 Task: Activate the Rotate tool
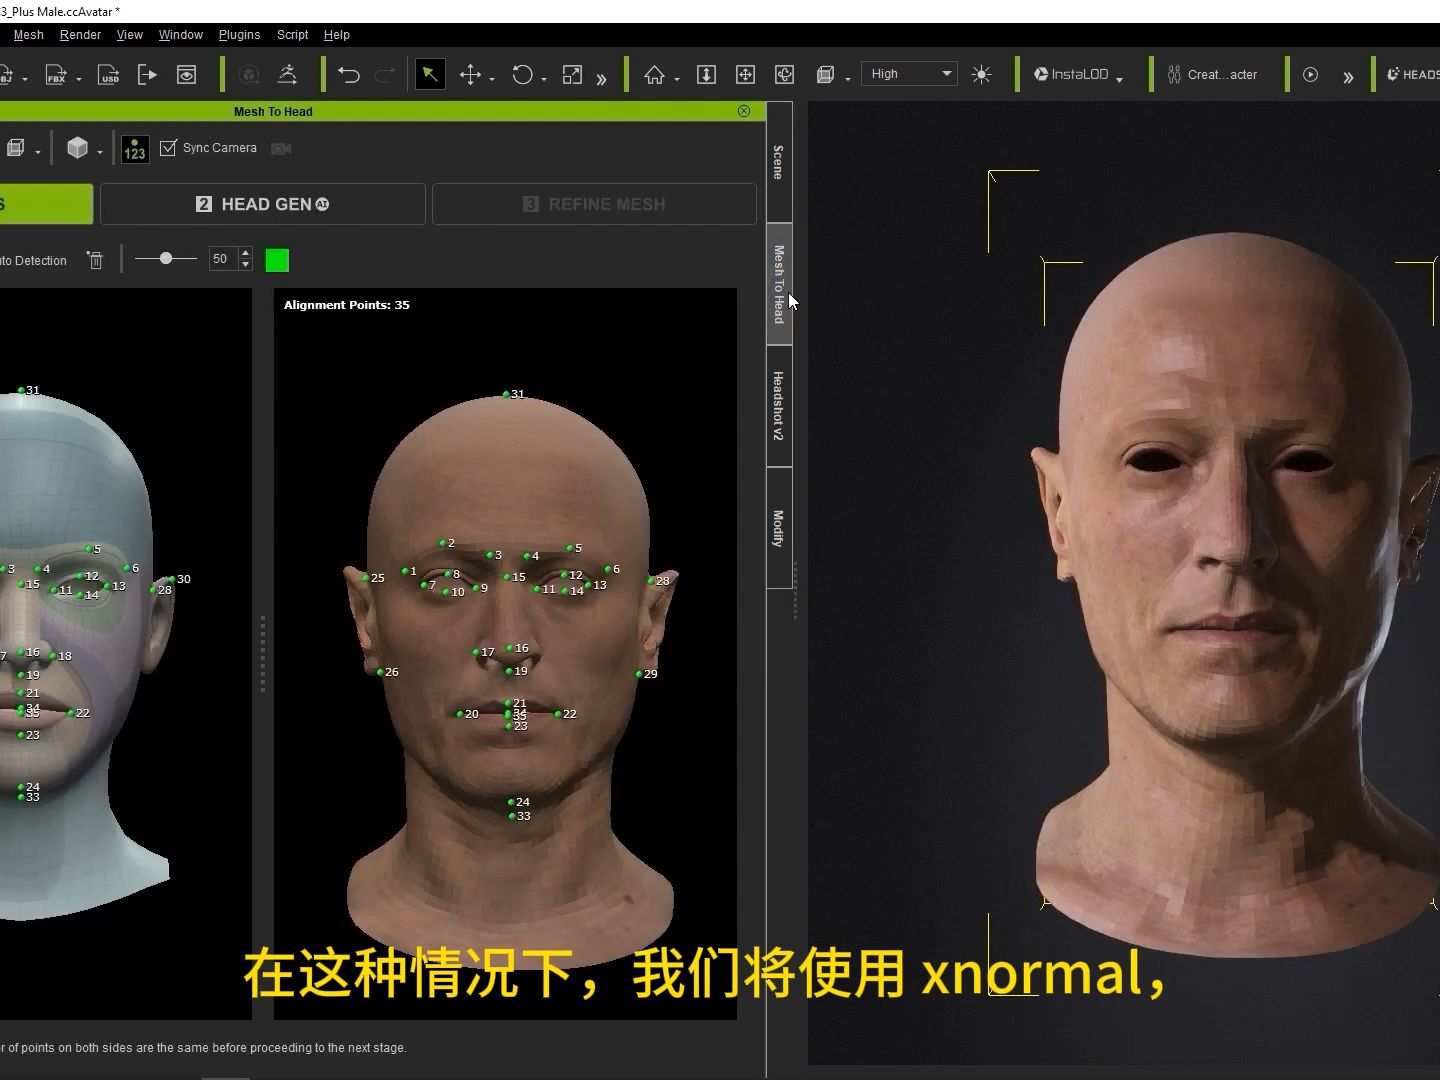(522, 75)
